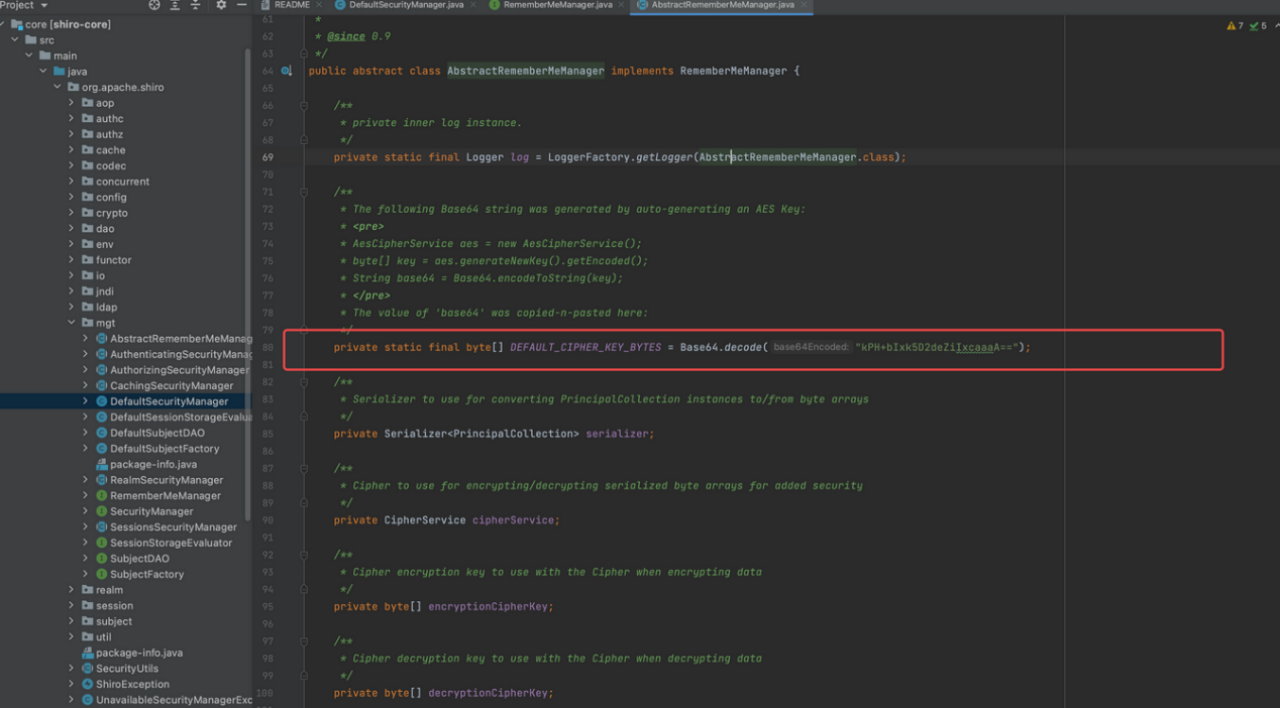The height and width of the screenshot is (708, 1280).
Task: Select SessionsSecurityManager in the tree
Action: tap(173, 527)
